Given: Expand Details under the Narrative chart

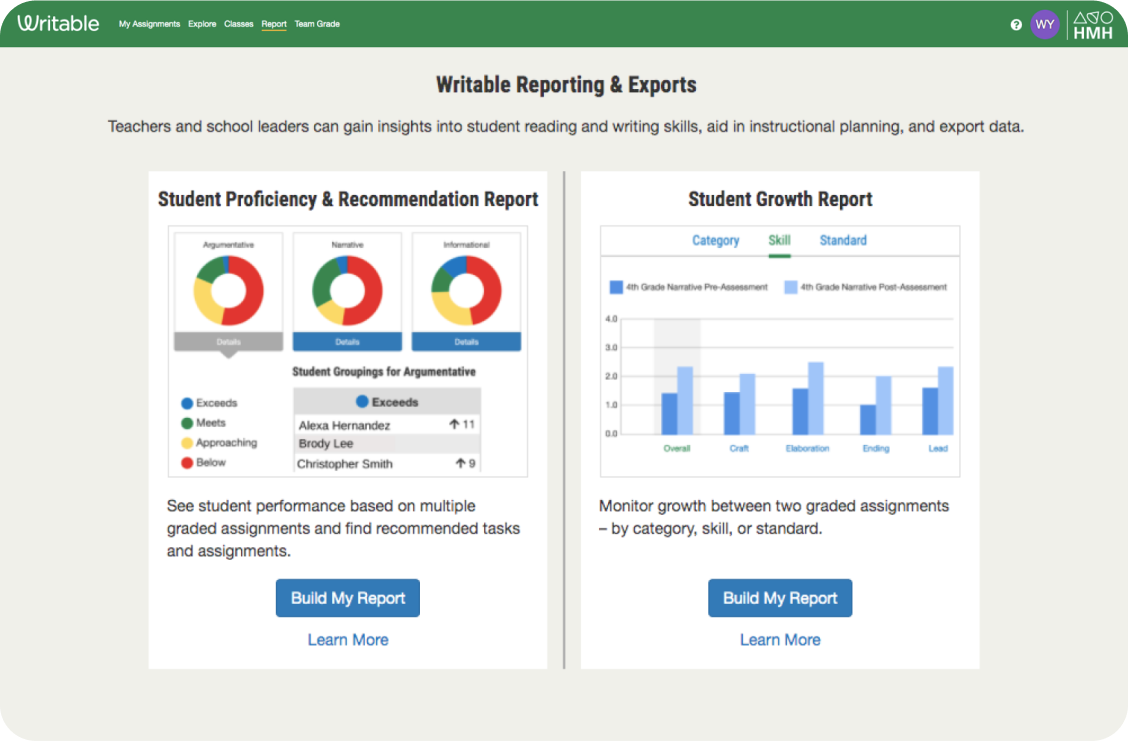Looking at the screenshot, I should pos(347,340).
